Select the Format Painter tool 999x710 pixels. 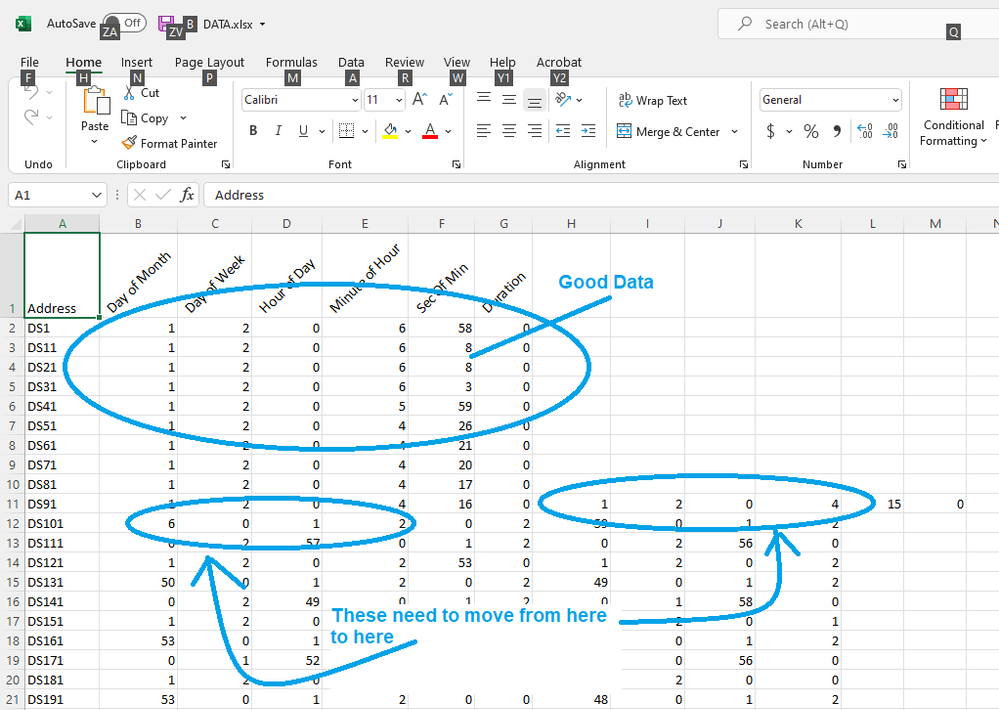(169, 143)
